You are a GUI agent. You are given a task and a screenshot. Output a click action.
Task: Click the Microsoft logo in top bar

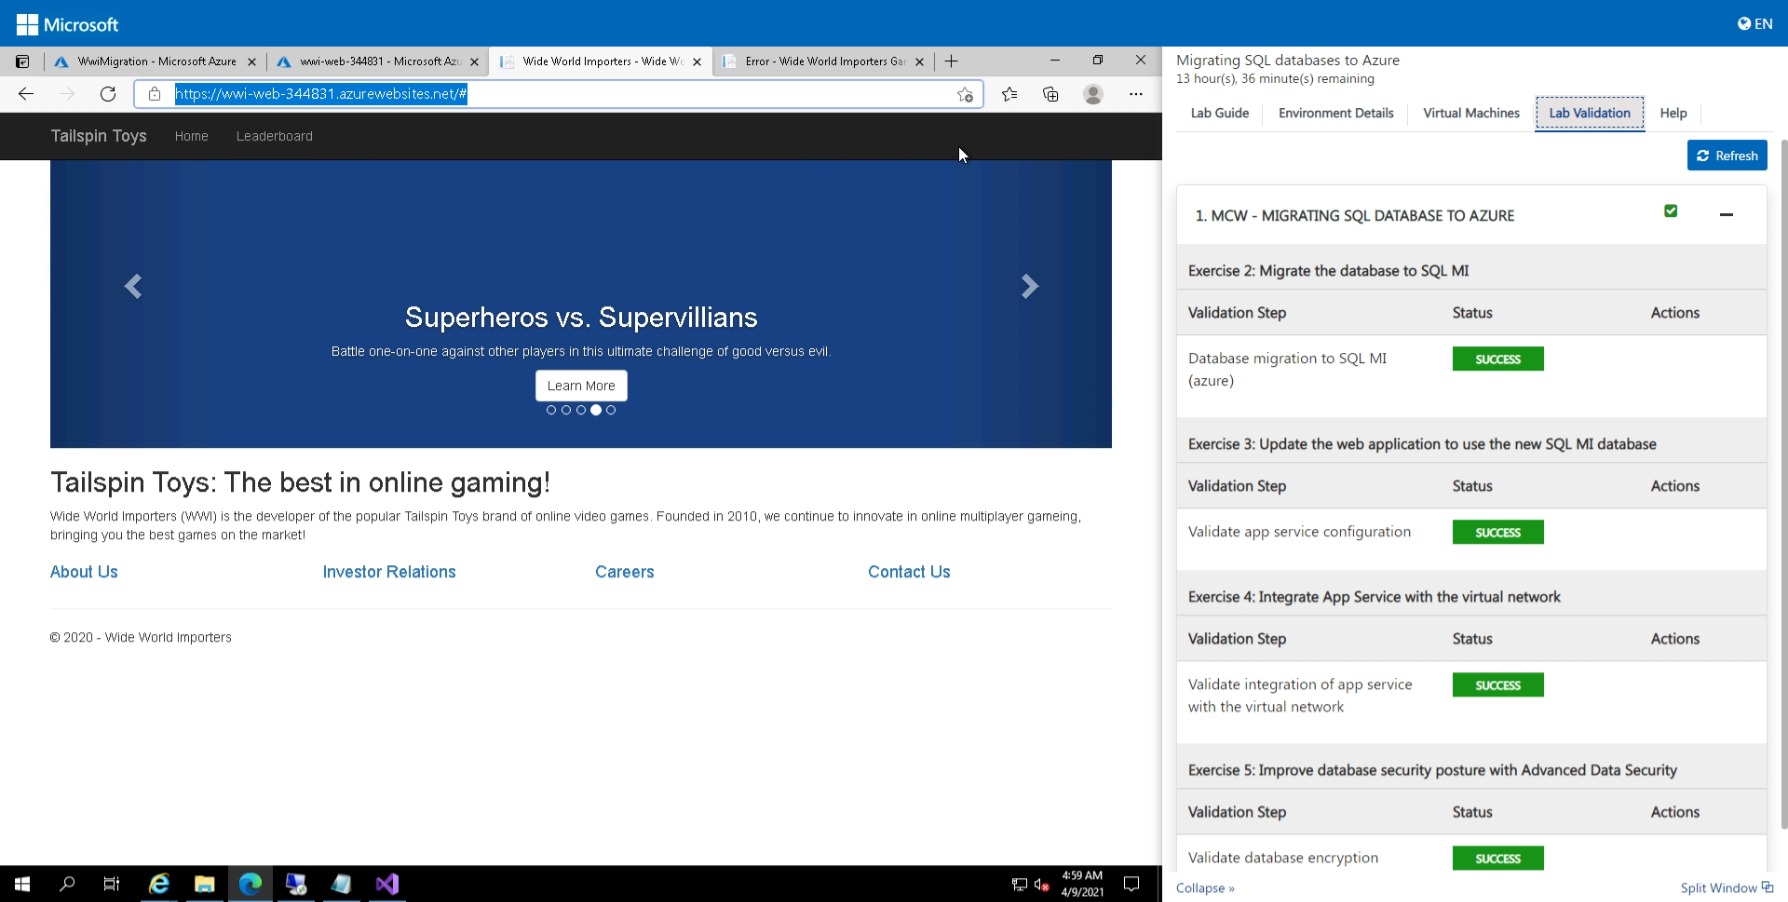tap(68, 24)
